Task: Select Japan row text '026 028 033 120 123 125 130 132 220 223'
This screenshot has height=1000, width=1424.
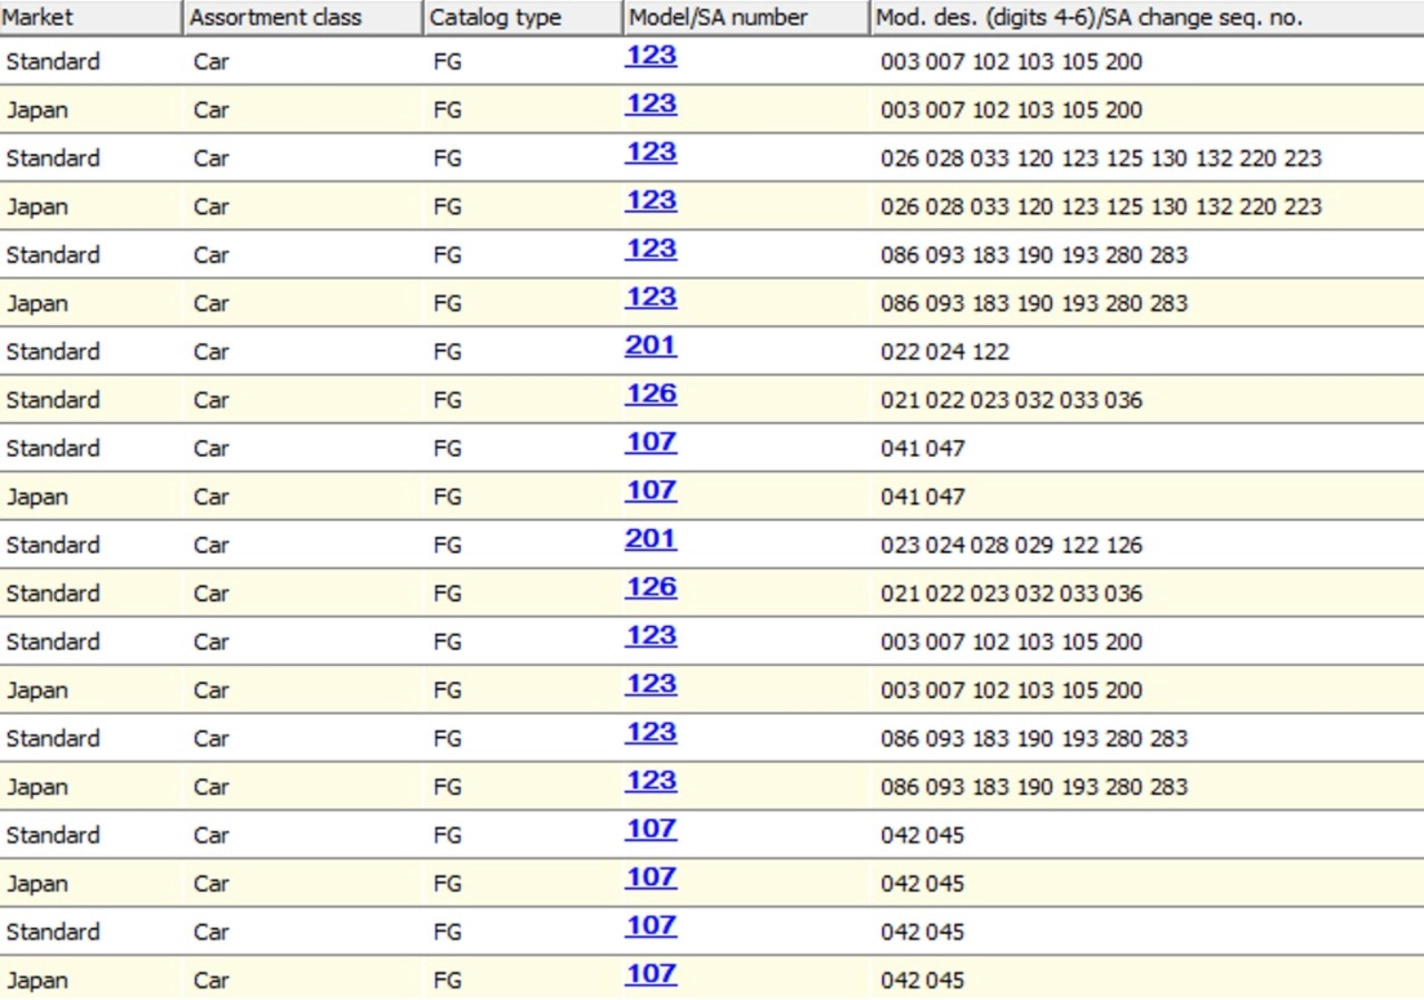Action: coord(1101,207)
